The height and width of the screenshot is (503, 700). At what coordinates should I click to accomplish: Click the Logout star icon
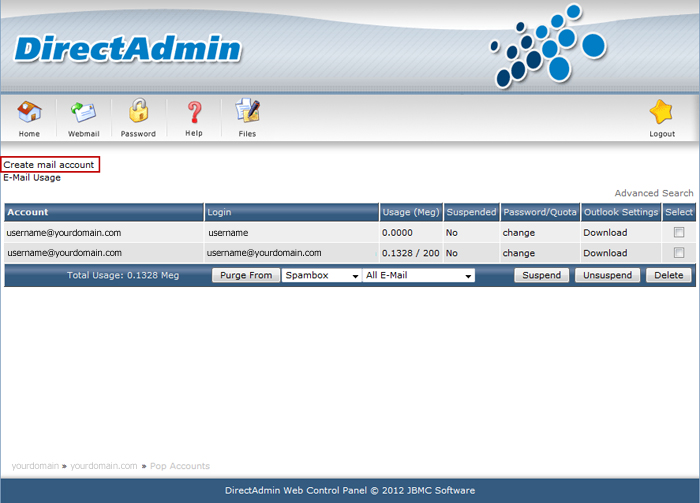point(661,112)
